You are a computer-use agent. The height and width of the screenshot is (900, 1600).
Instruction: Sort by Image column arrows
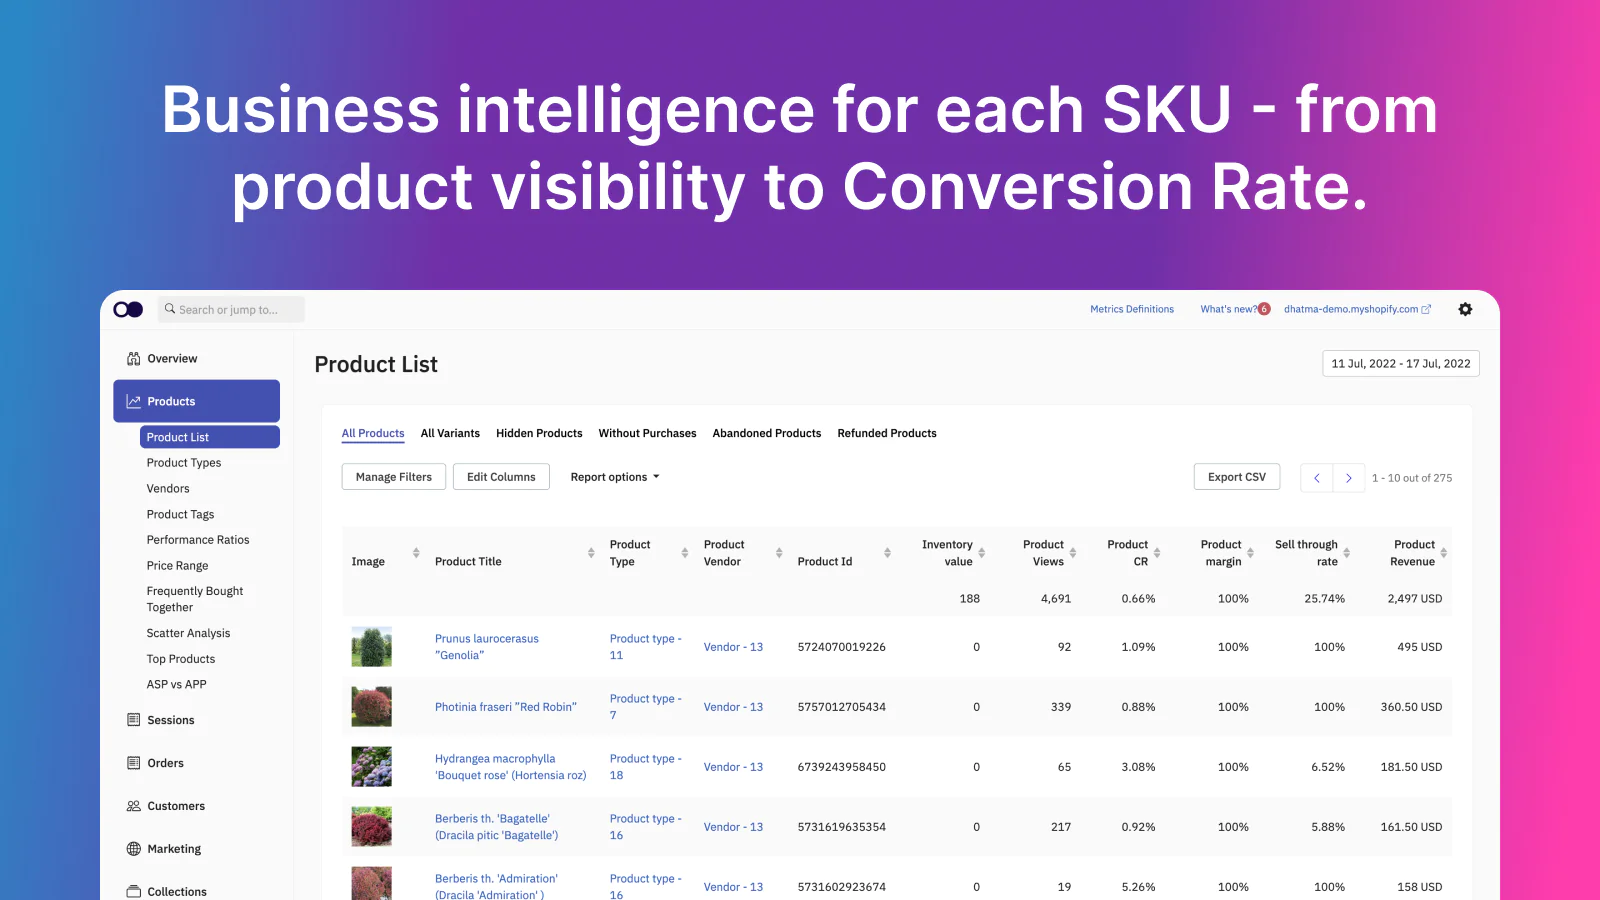pos(416,553)
